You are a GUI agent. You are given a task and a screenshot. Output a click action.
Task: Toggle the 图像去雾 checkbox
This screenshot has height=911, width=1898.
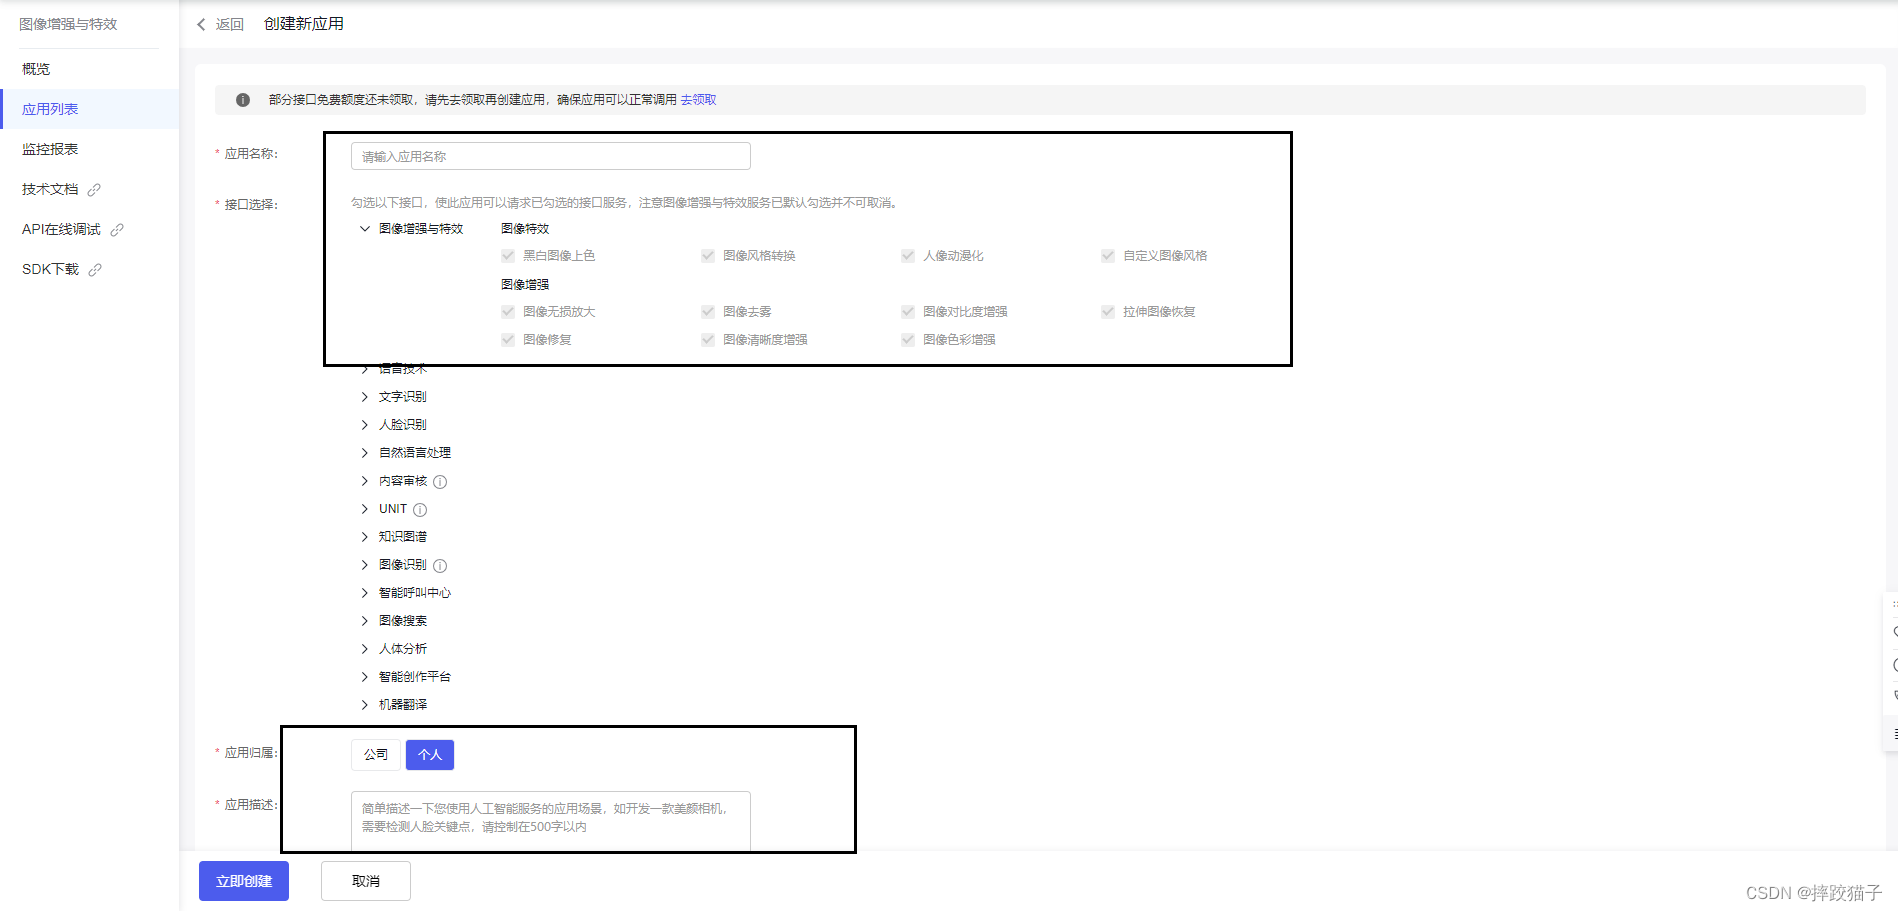tap(708, 312)
